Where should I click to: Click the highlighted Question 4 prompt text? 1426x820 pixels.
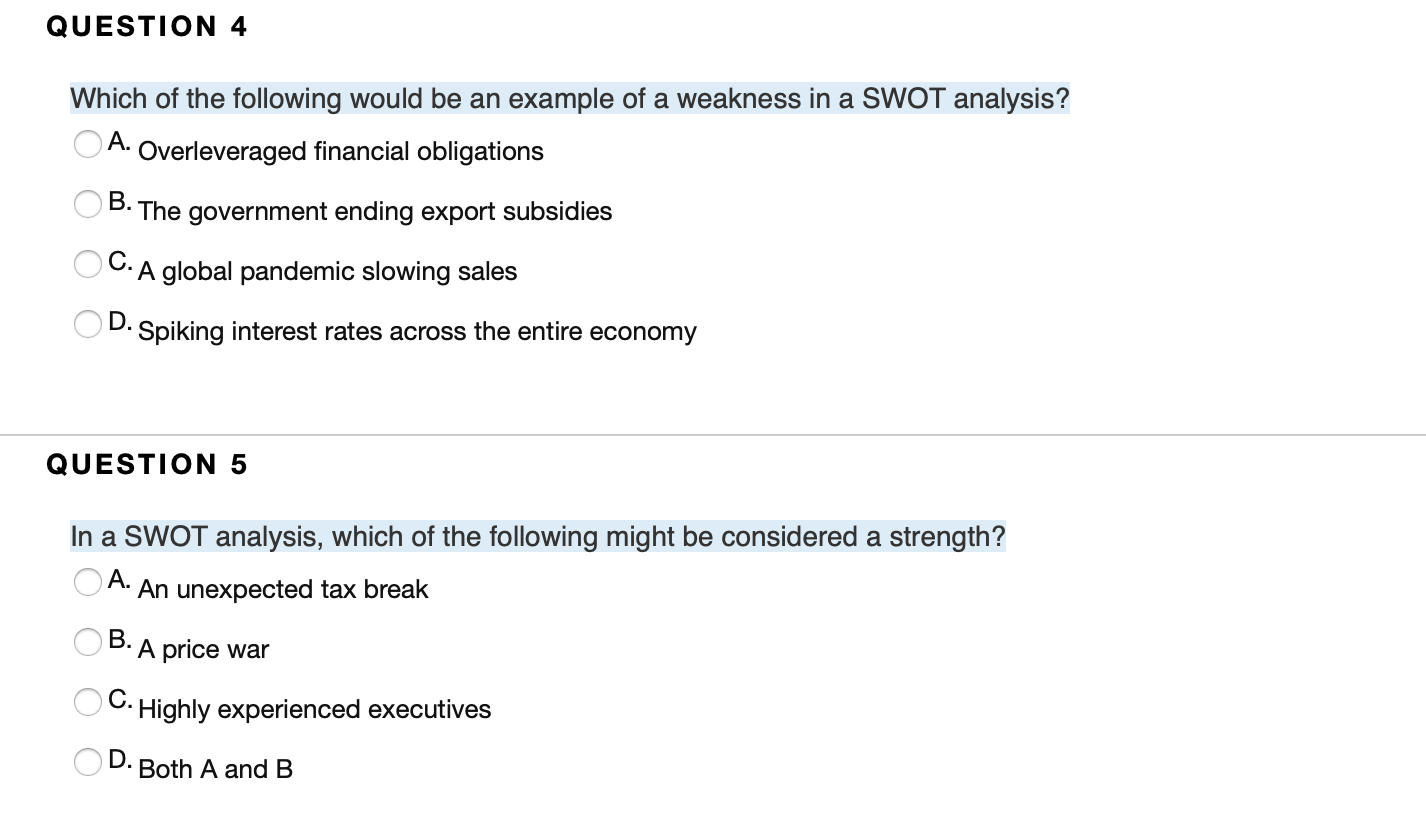tap(568, 98)
